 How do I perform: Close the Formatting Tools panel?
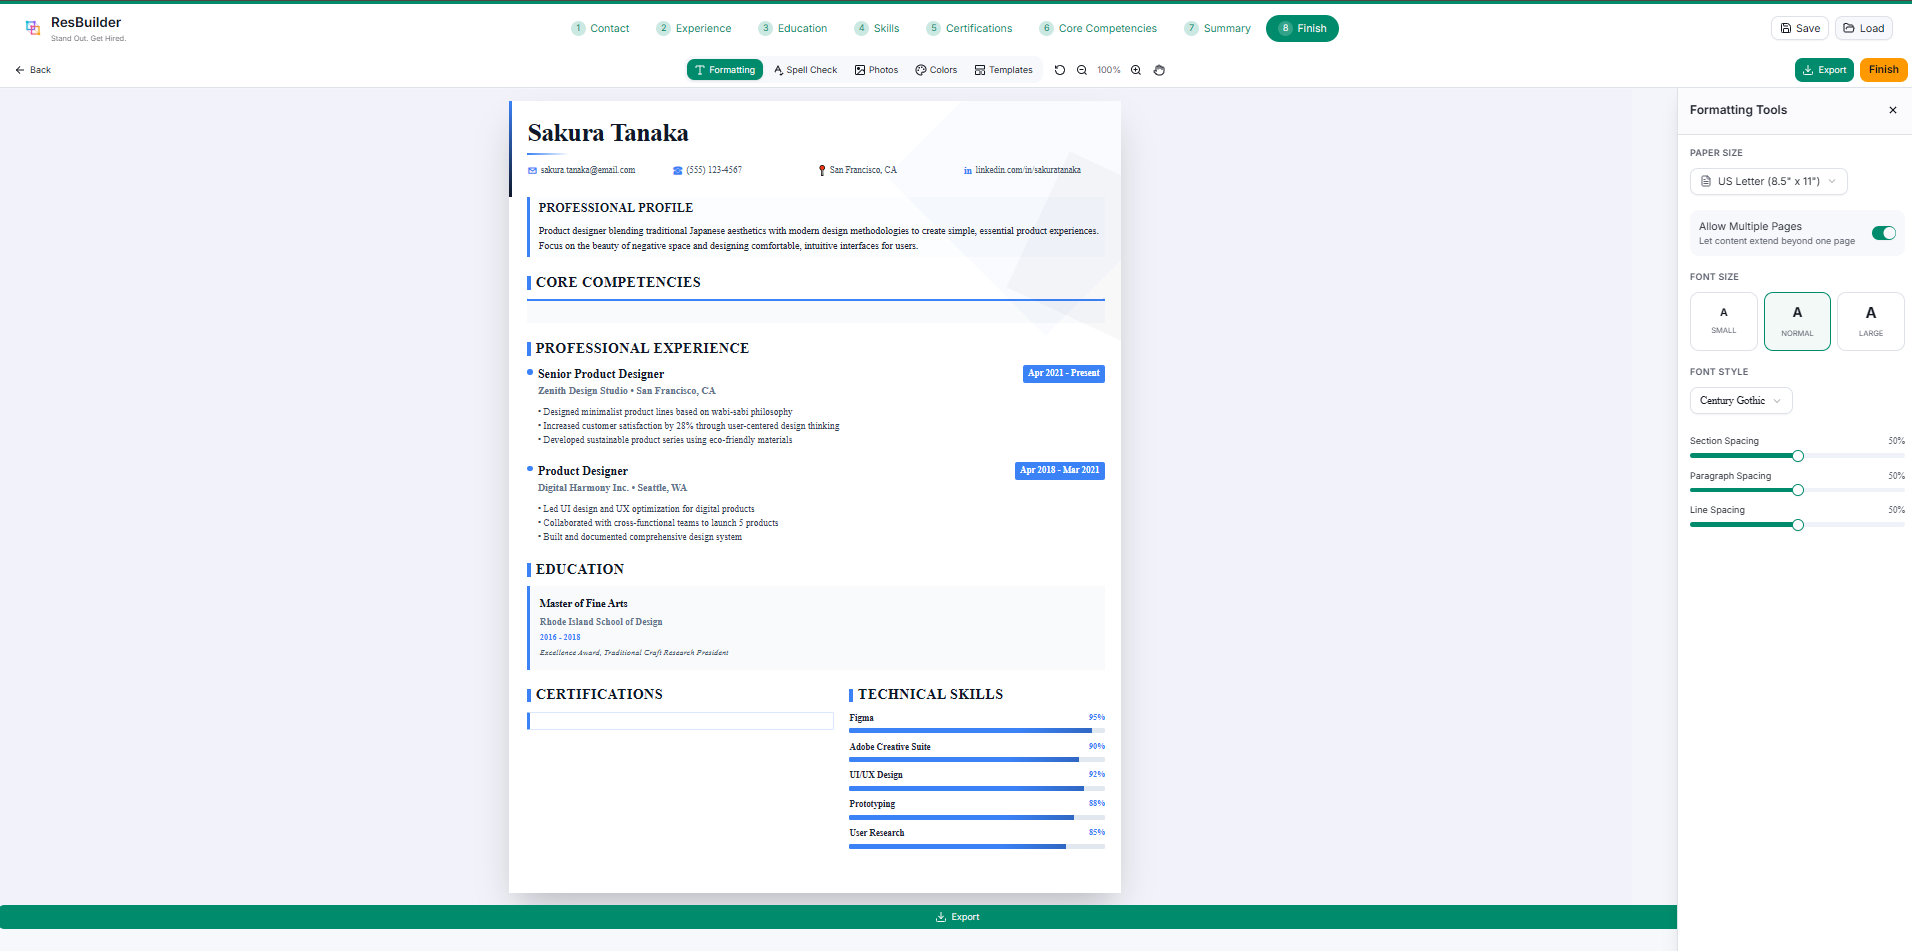[x=1892, y=110]
